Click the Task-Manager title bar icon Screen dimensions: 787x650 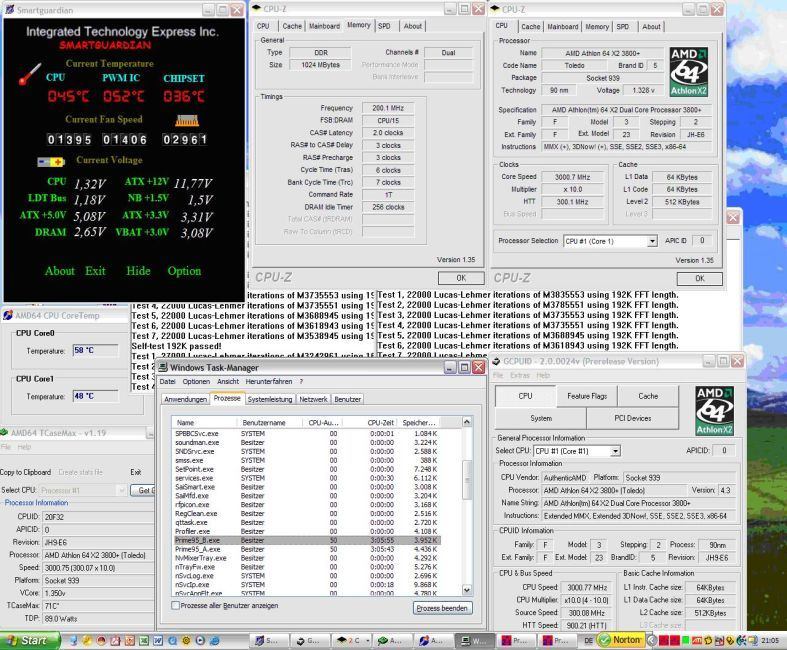coord(163,367)
